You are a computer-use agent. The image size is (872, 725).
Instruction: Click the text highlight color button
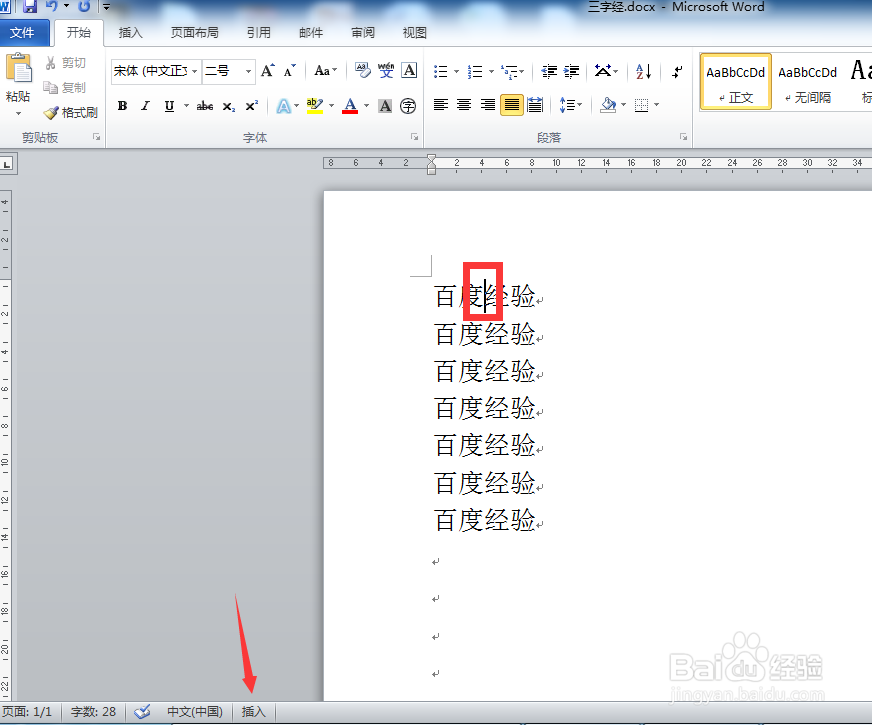click(x=315, y=106)
